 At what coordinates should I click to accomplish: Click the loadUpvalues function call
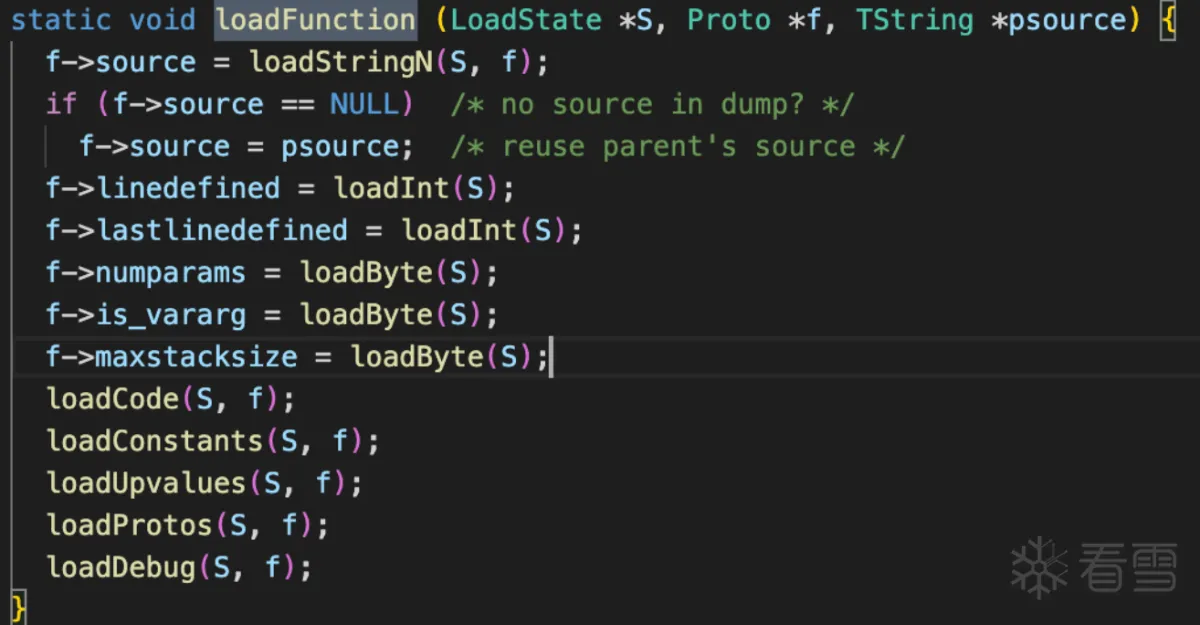(x=146, y=483)
